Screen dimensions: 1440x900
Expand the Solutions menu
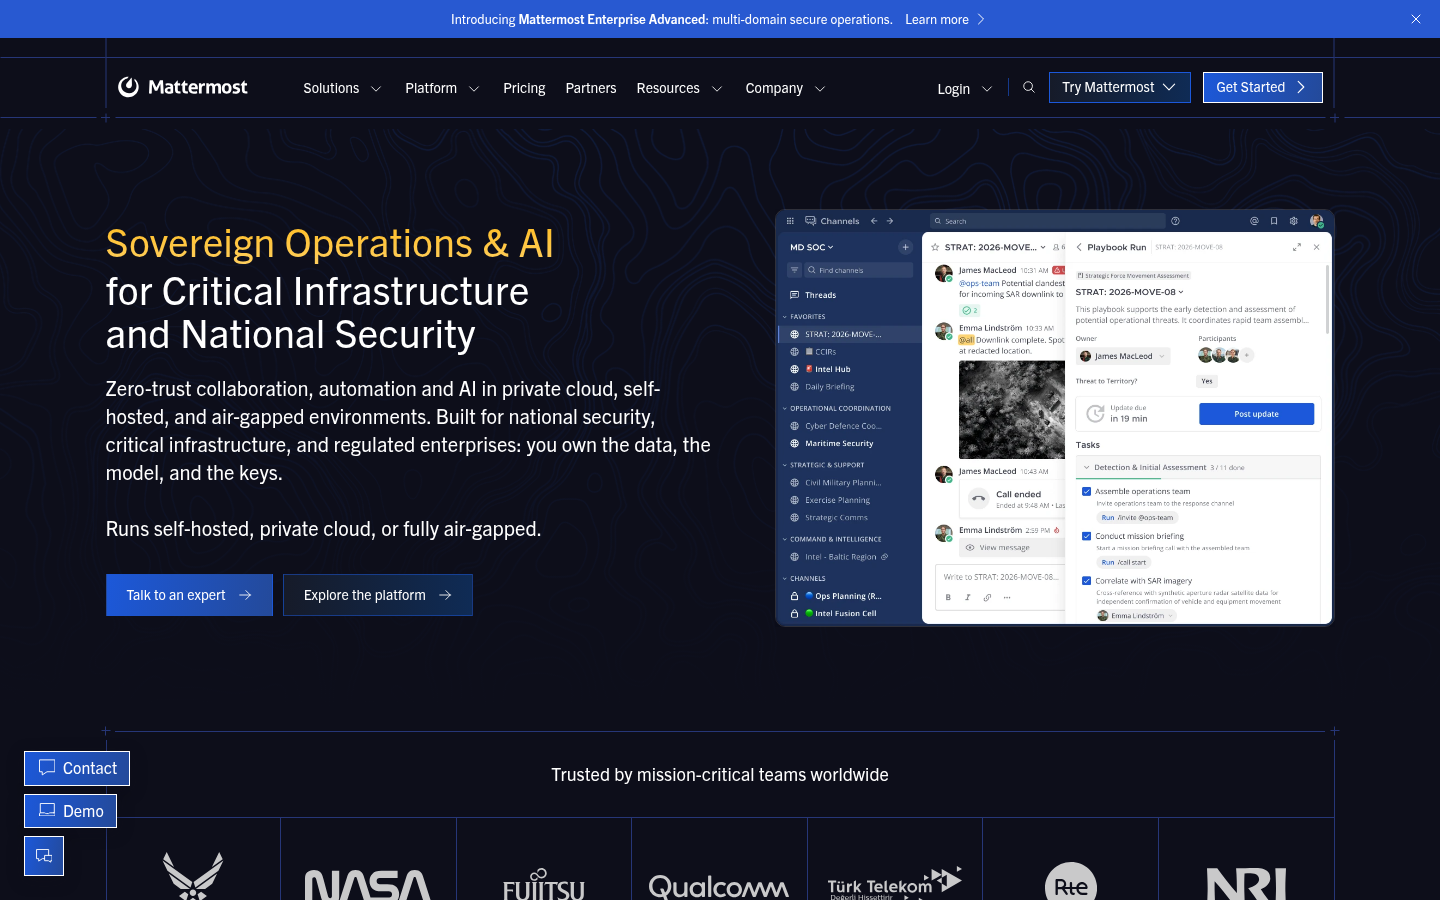pos(342,88)
